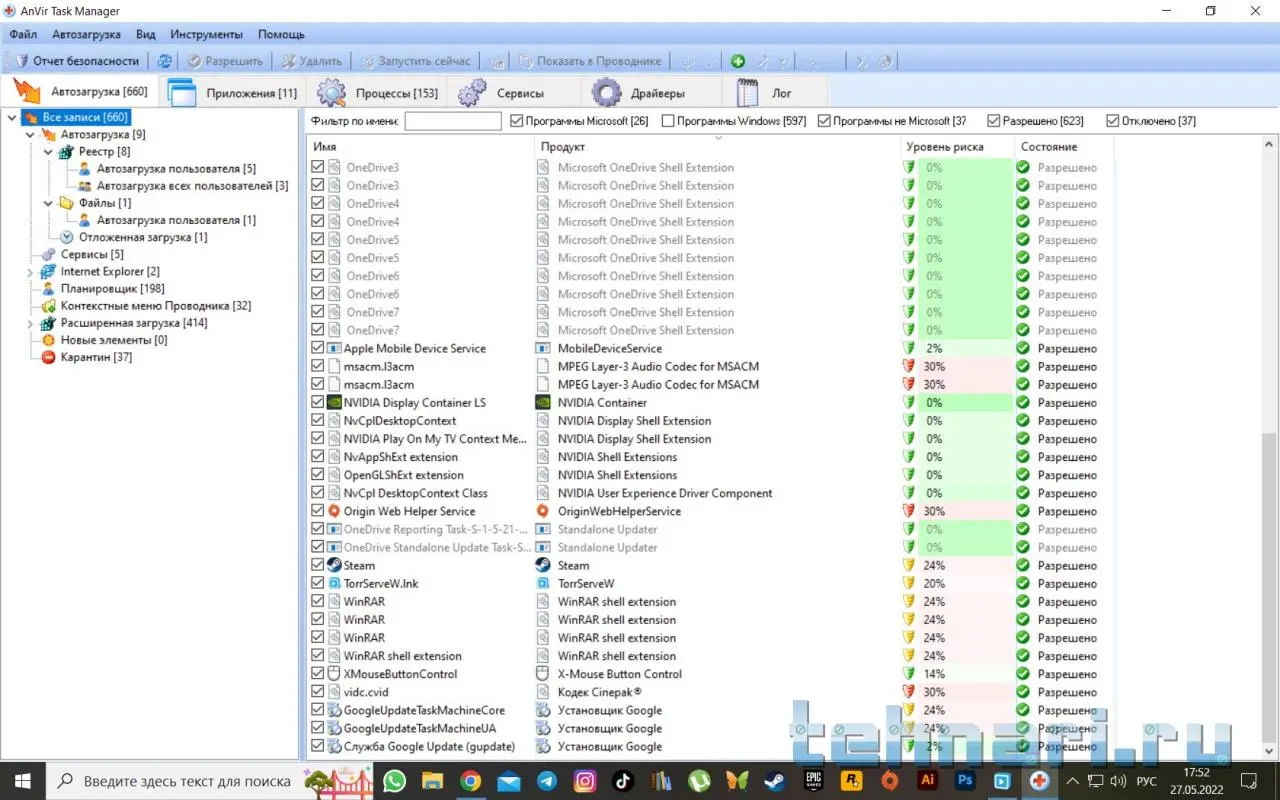Click the green add entry icon in toolbar
Viewport: 1280px width, 800px height.
click(x=738, y=61)
